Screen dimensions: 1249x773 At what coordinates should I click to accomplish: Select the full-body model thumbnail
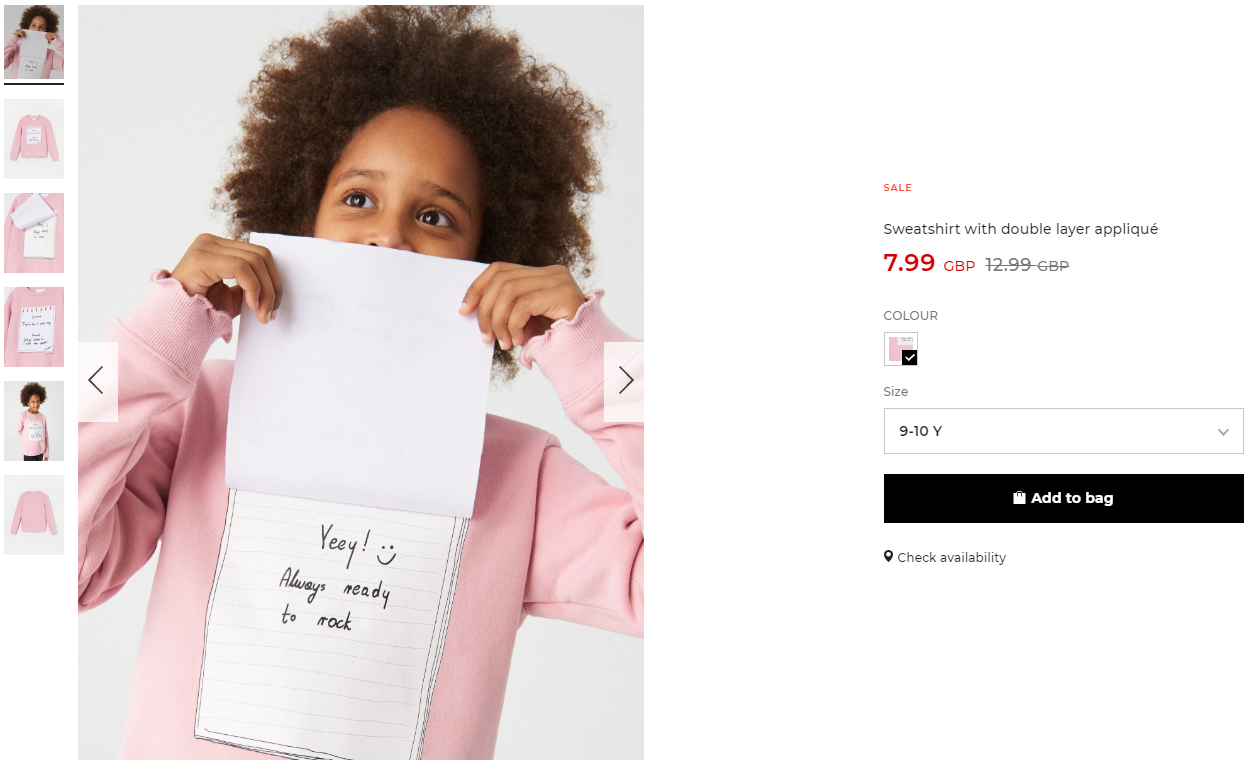pyautogui.click(x=34, y=421)
